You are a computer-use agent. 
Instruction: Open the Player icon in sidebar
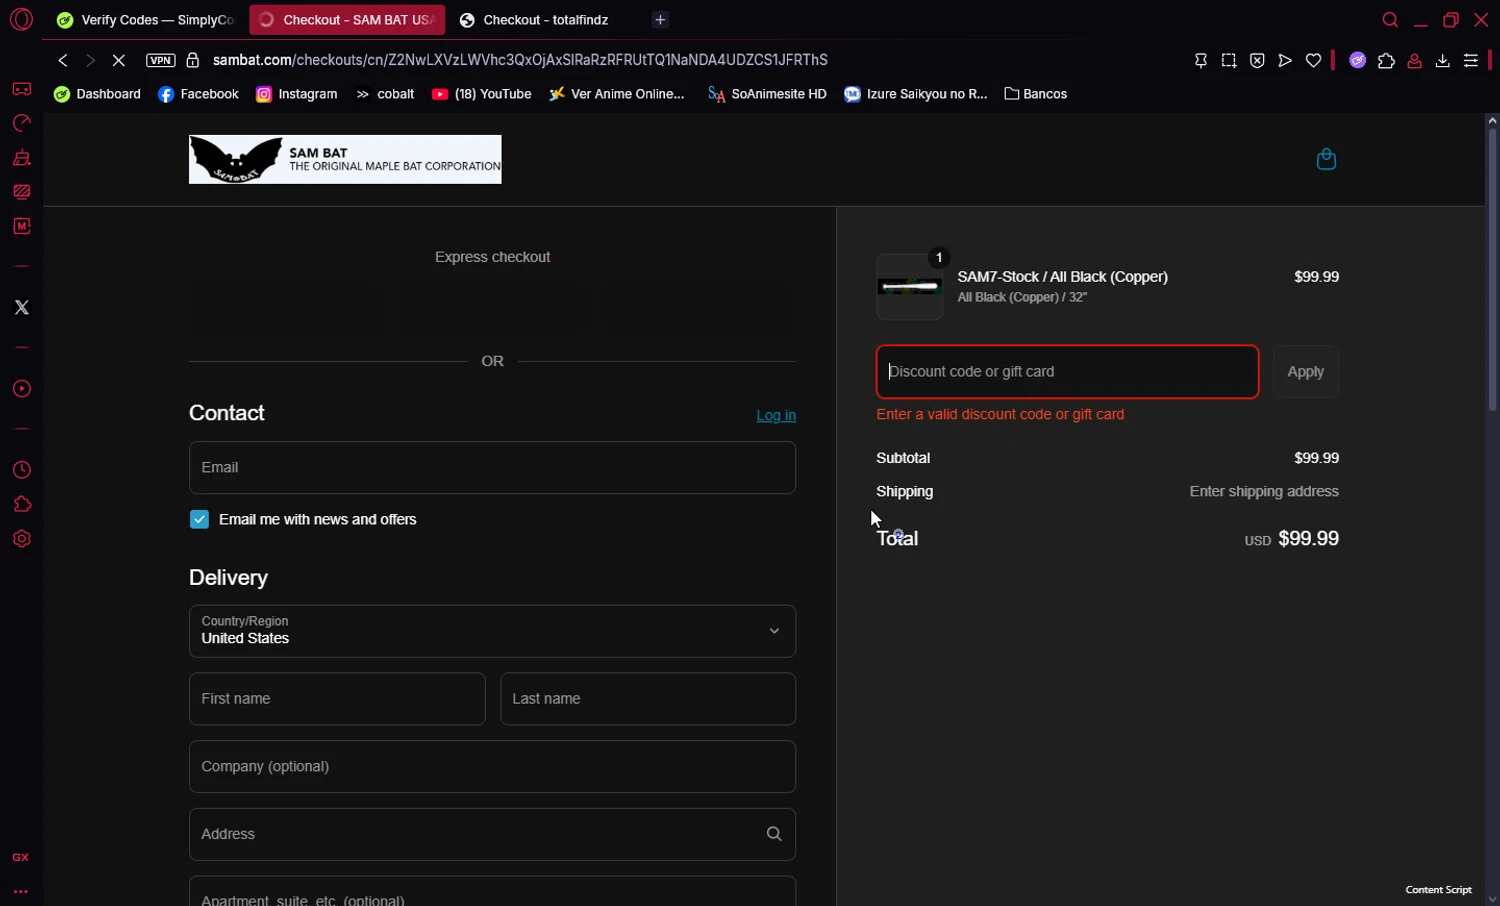coord(21,389)
